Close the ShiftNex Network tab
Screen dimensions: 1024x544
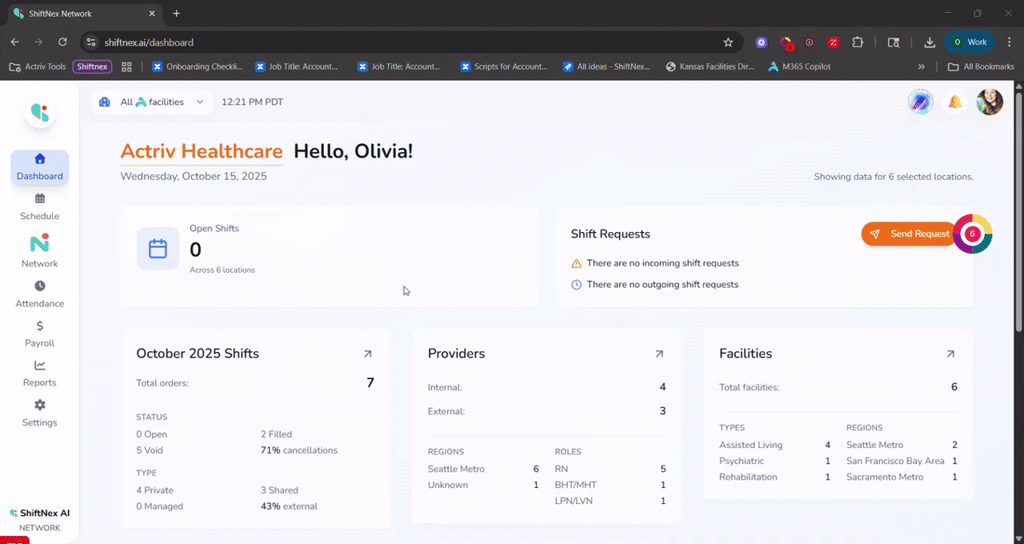point(152,13)
